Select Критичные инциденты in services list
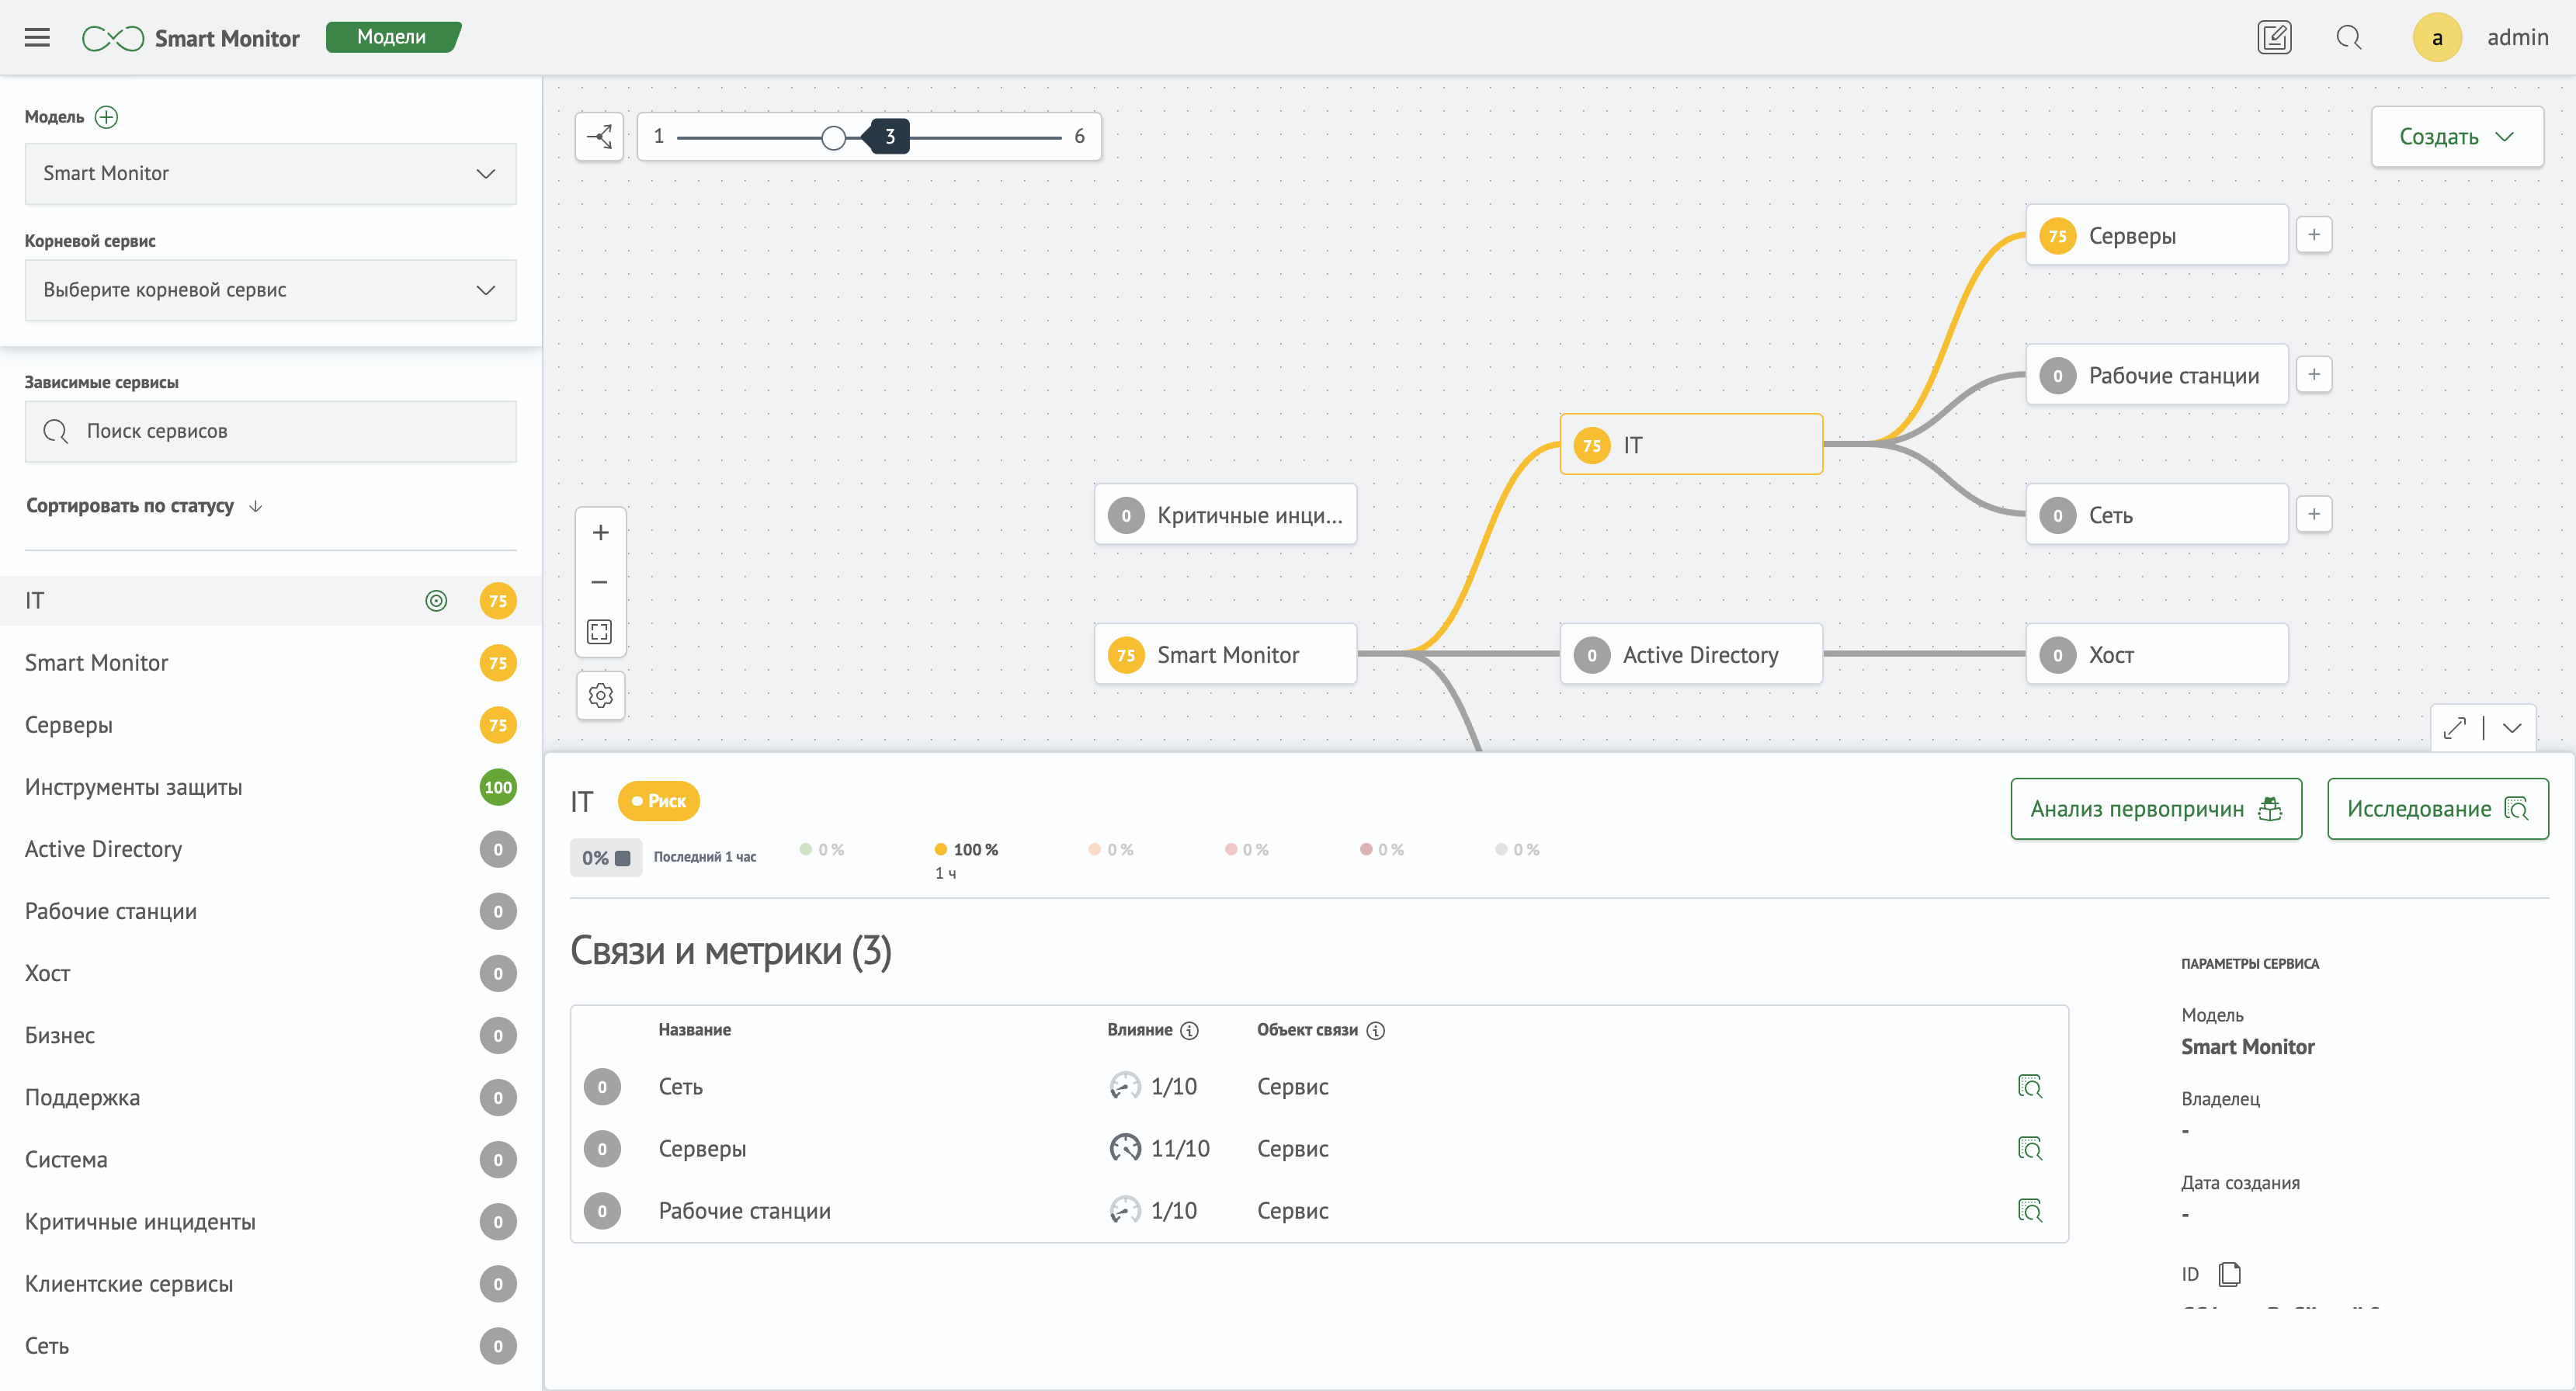 pos(270,1221)
